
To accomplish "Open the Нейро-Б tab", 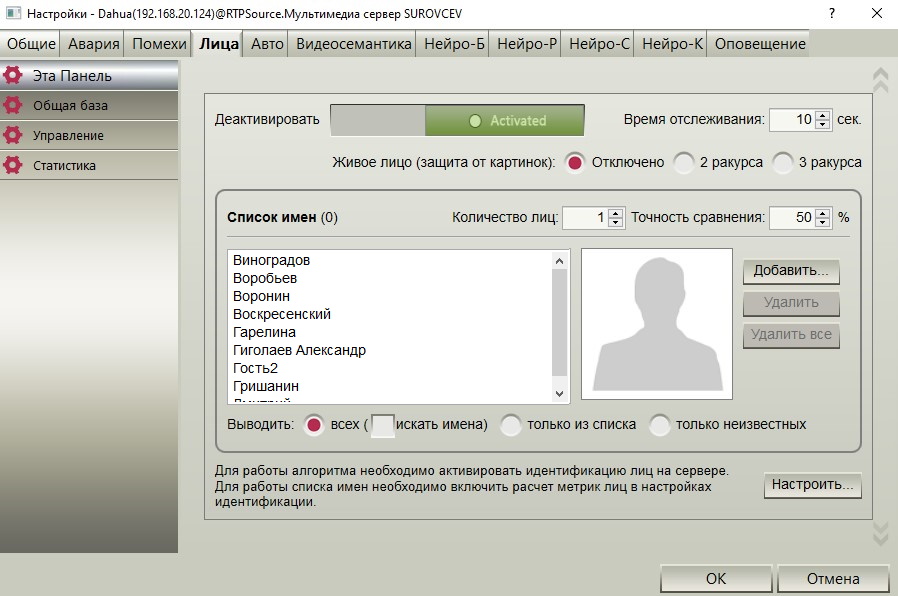I will coord(454,44).
